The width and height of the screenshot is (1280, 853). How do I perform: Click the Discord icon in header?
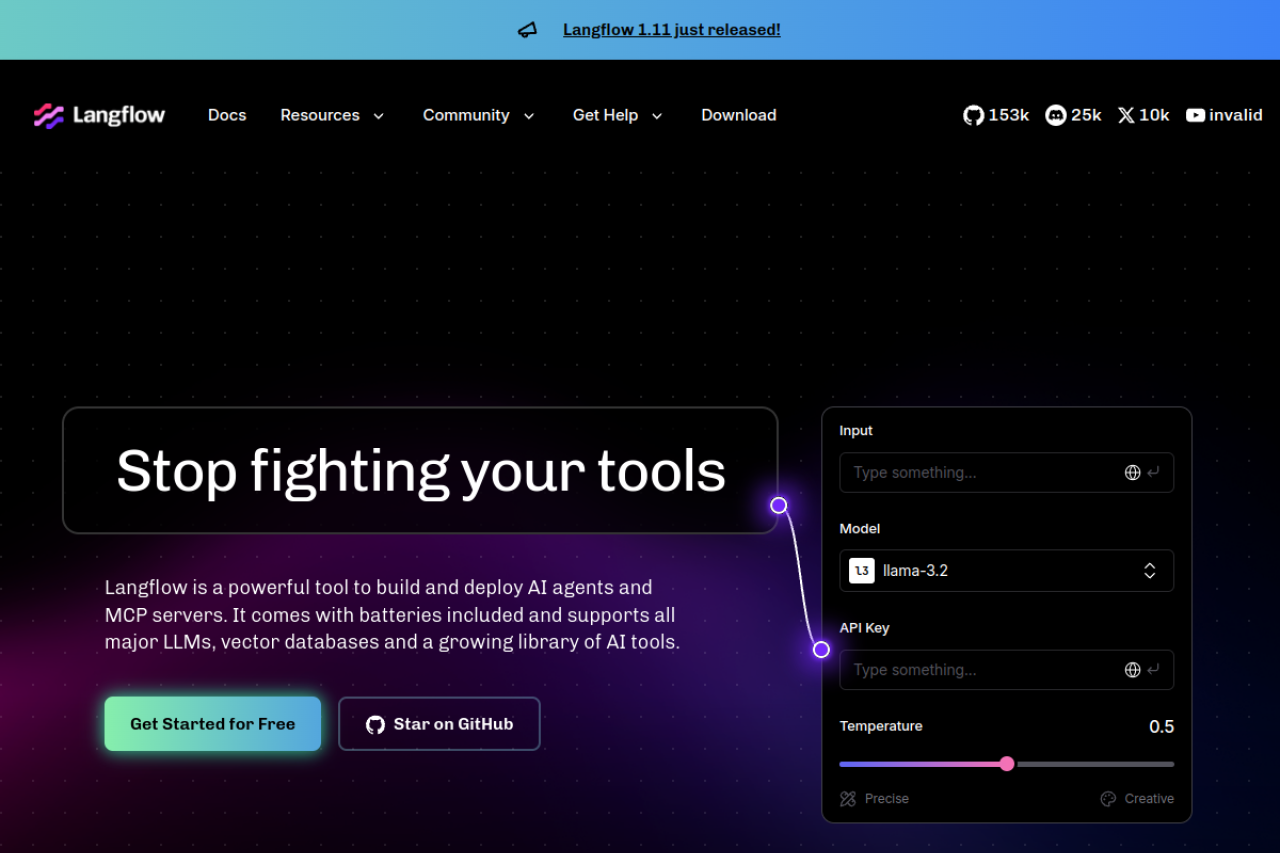pos(1056,115)
